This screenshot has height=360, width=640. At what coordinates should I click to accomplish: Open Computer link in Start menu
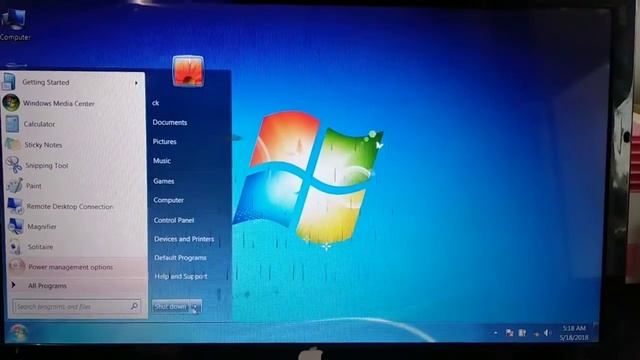pyautogui.click(x=169, y=200)
